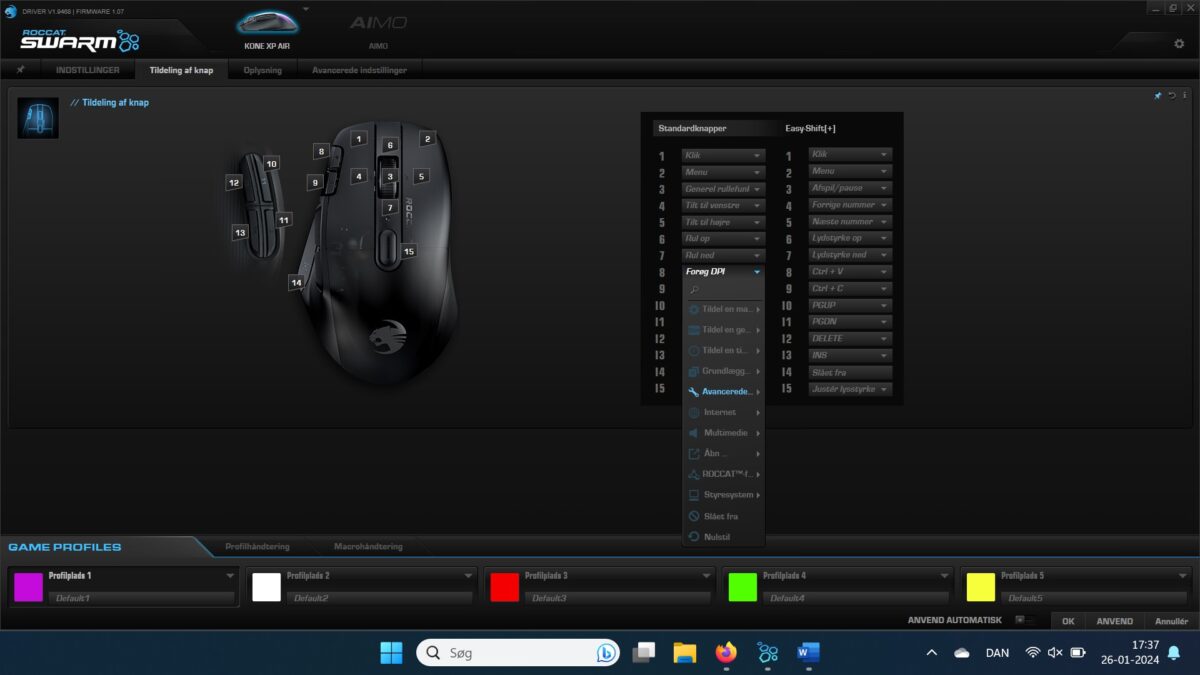Open Word from the taskbar
Screen dimensions: 1200x675
coord(808,653)
